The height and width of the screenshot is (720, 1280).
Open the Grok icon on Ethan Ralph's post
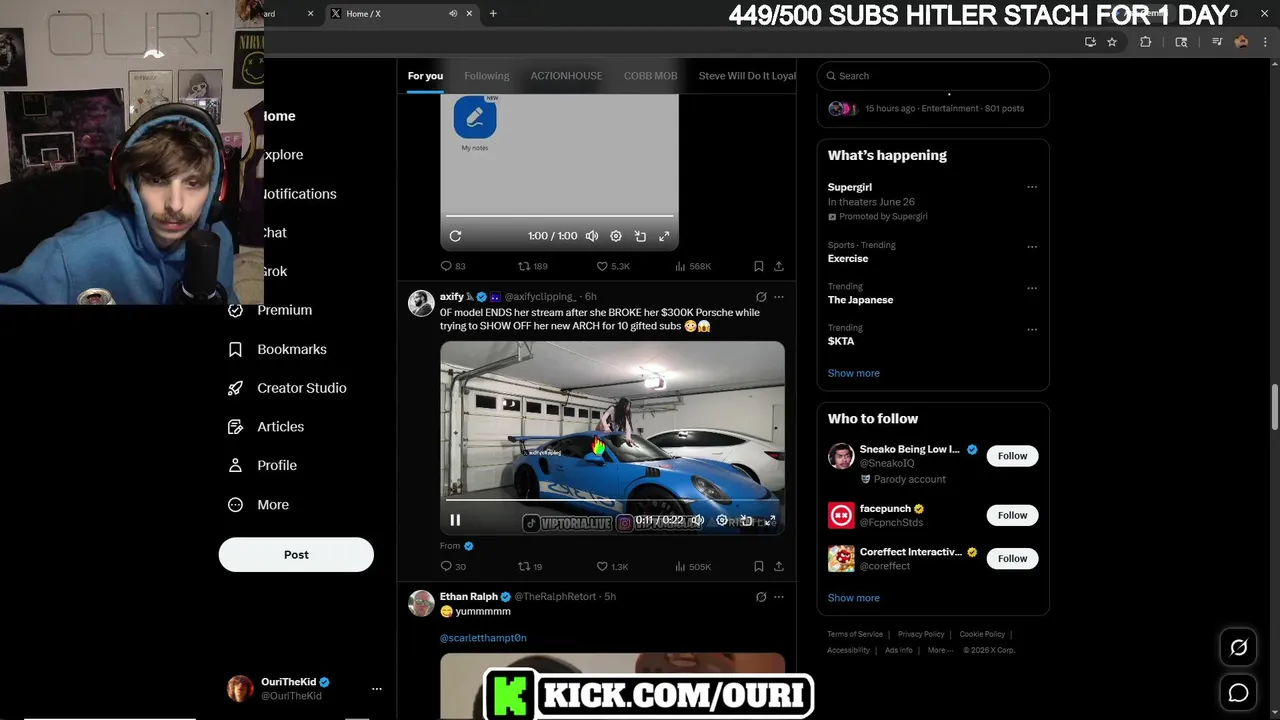pos(761,597)
